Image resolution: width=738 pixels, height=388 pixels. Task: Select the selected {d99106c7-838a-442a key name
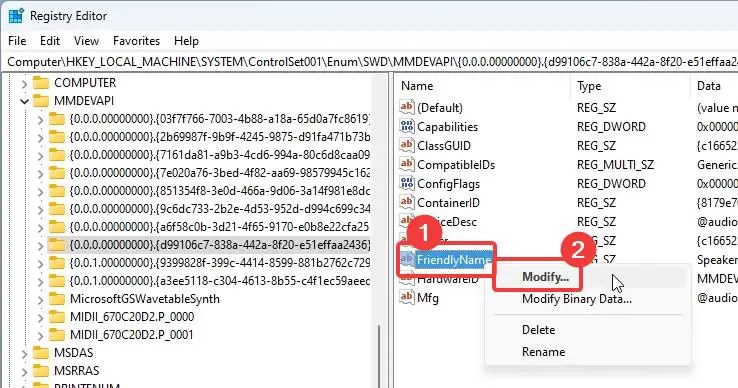(220, 245)
